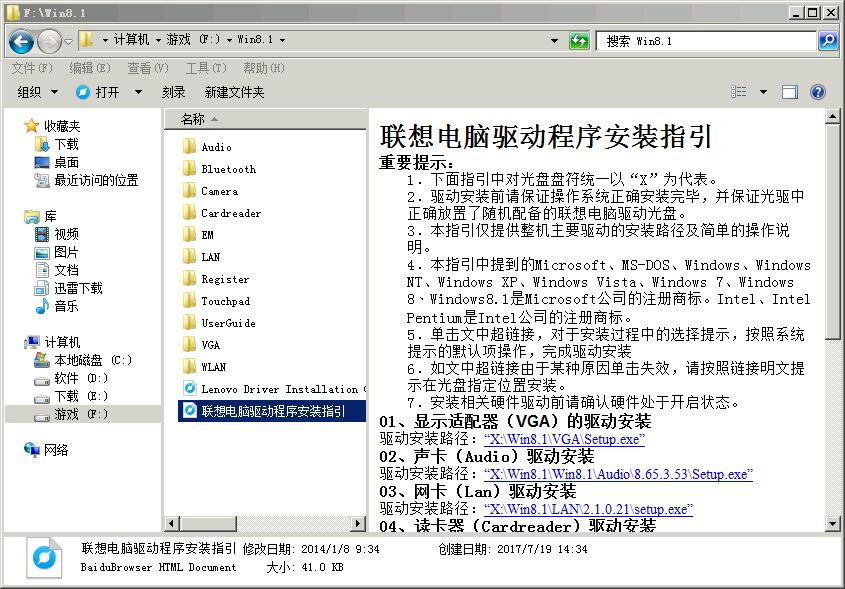The width and height of the screenshot is (845, 589).
Task: Click the 搜索 Win8.1 search field
Action: [706, 41]
